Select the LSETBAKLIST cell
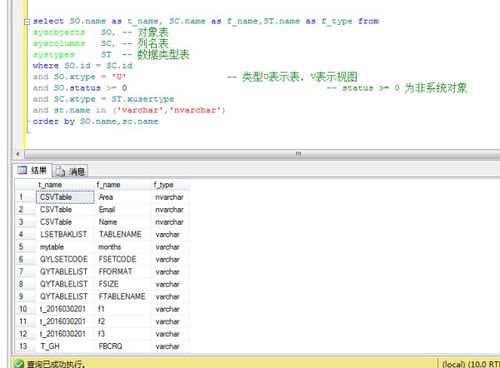Viewport: 500px width, 368px height. tap(65, 234)
